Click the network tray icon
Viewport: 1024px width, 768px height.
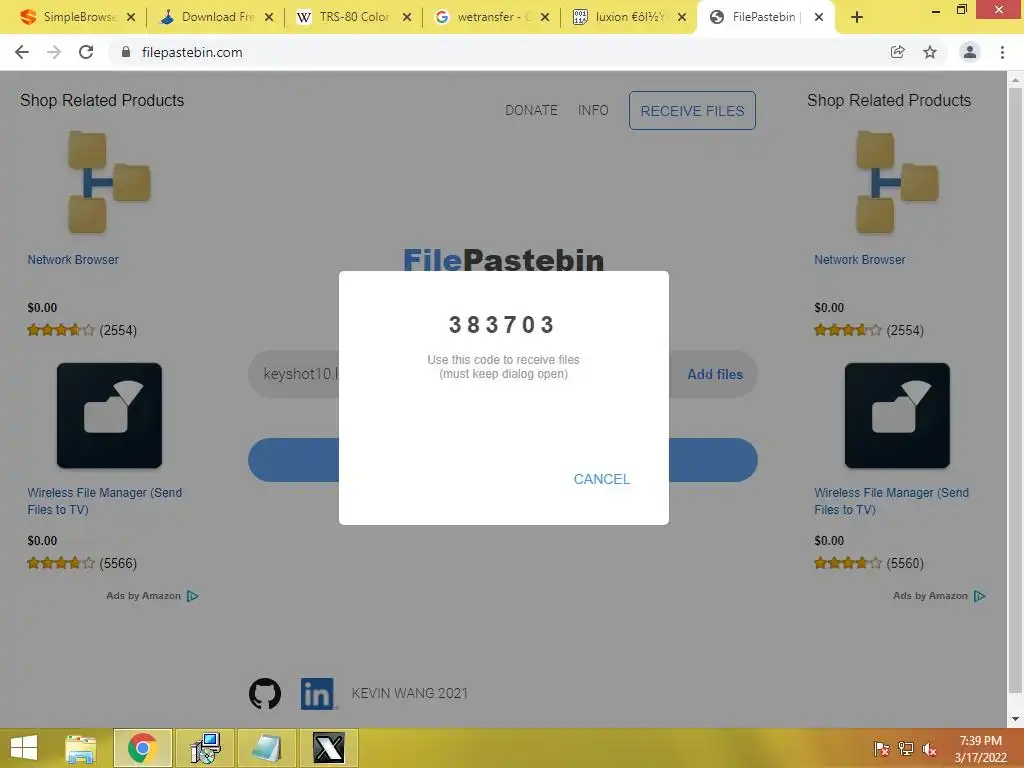click(906, 748)
